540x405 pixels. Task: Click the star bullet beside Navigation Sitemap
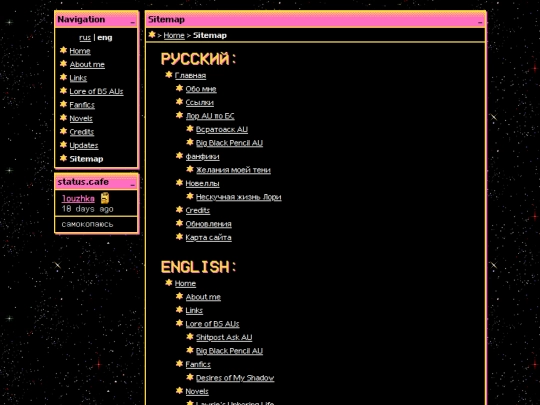coord(63,158)
